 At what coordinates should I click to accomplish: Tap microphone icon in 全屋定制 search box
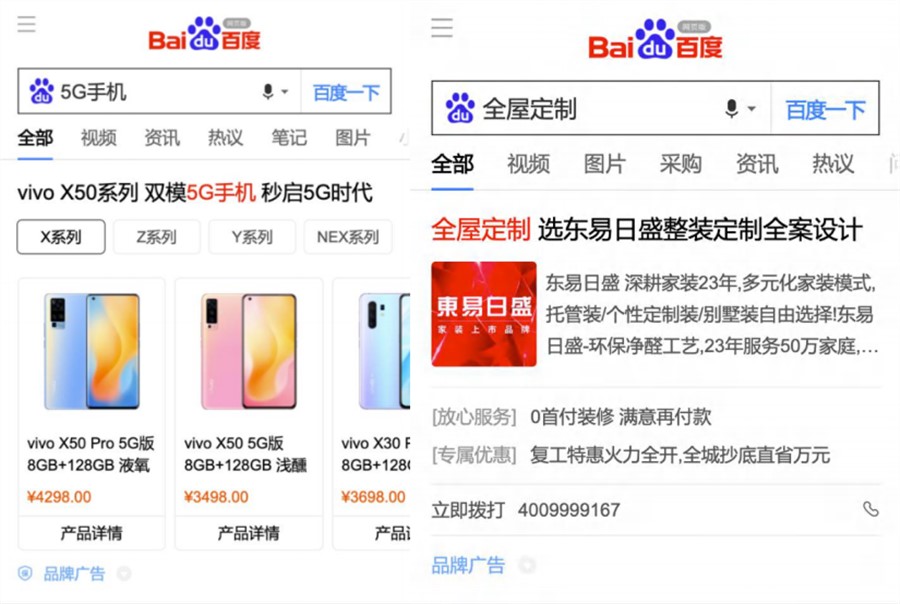(x=731, y=108)
